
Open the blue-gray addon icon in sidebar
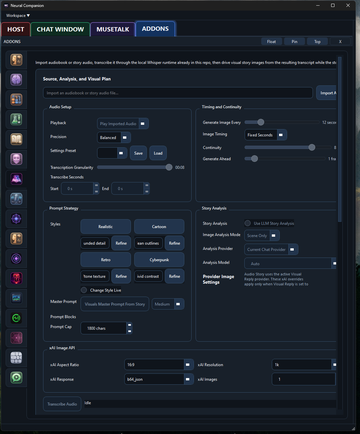coord(16,199)
